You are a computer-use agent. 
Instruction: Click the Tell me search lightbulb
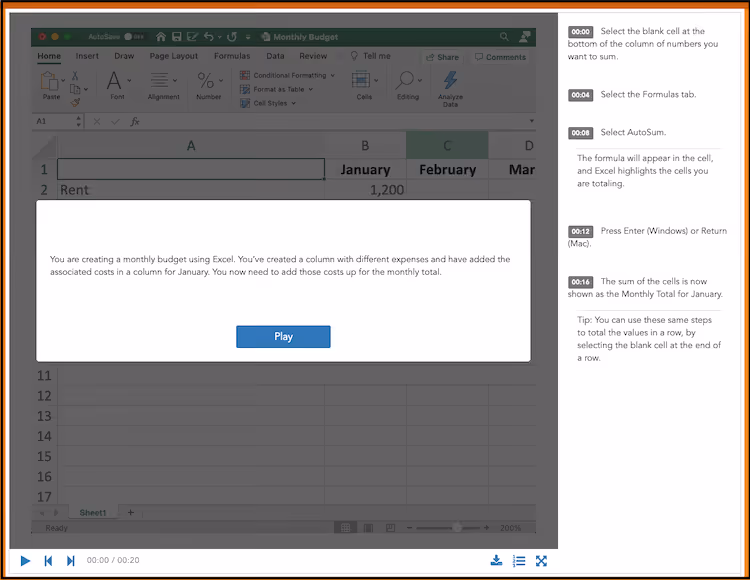[354, 56]
